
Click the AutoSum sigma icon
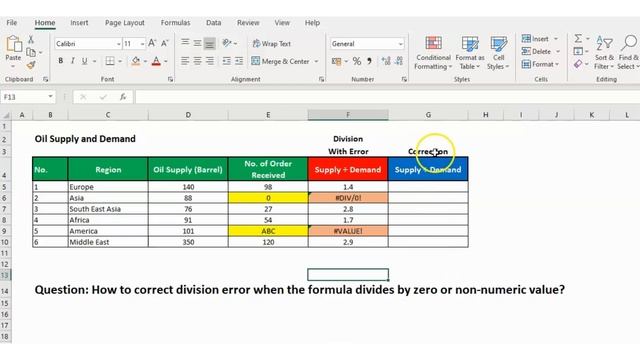pyautogui.click(x=578, y=38)
